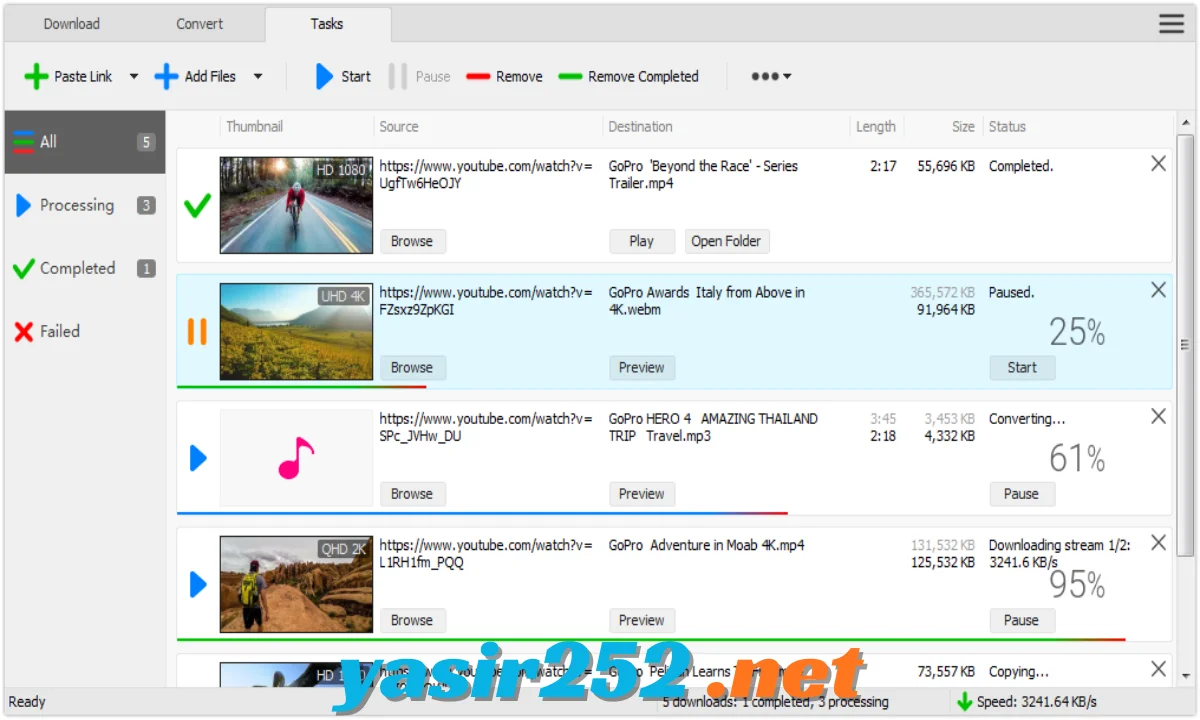Click the blue play icon on Adventure in Moab task
The image size is (1200, 720).
point(198,585)
